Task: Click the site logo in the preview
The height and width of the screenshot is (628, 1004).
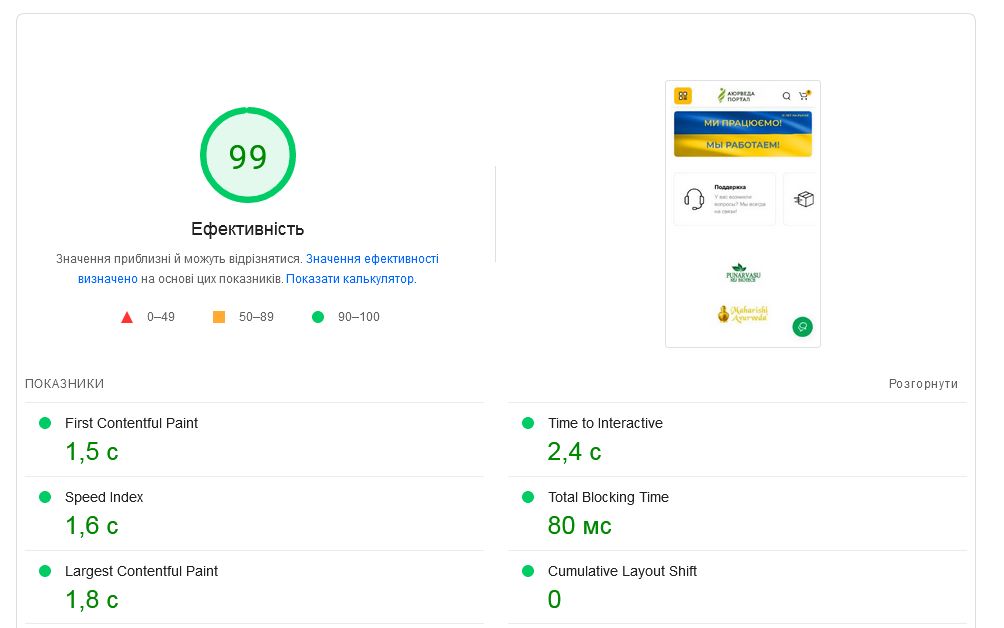Action: click(x=736, y=96)
